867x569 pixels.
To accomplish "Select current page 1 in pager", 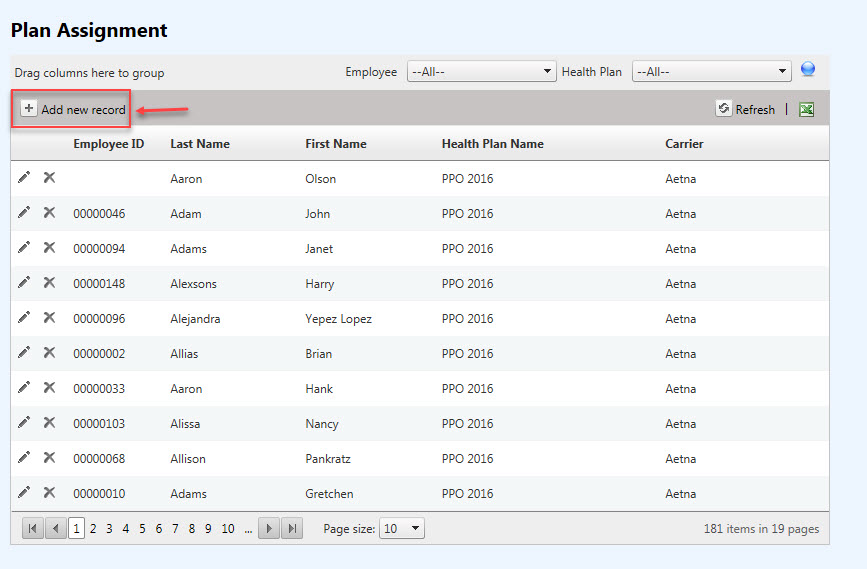I will click(76, 528).
